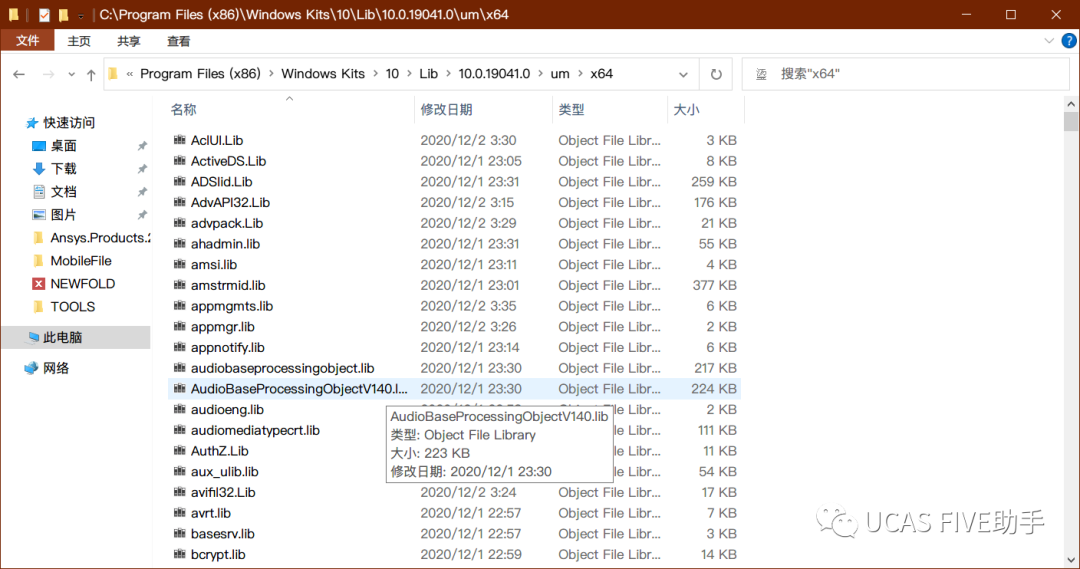Select the AuthZ.Lib file icon
This screenshot has height=569, width=1080.
180,451
